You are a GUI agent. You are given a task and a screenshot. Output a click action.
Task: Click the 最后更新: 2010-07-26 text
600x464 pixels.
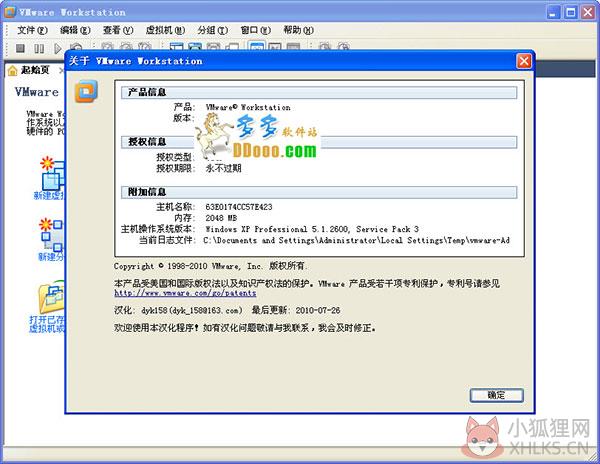pyautogui.click(x=296, y=310)
